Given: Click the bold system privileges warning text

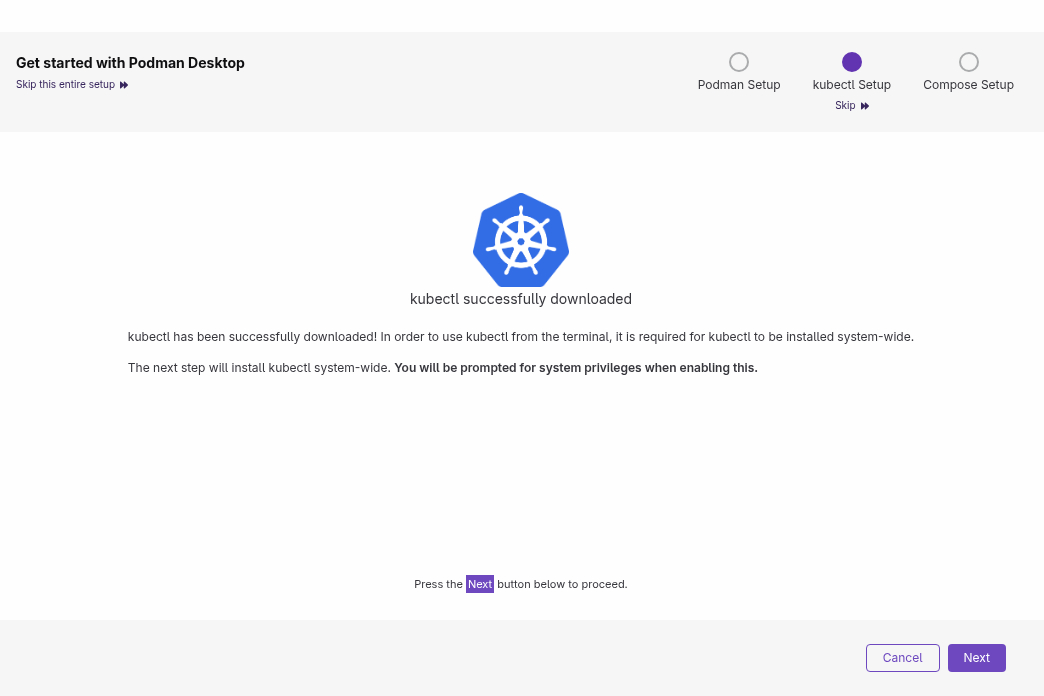Looking at the screenshot, I should tap(576, 368).
